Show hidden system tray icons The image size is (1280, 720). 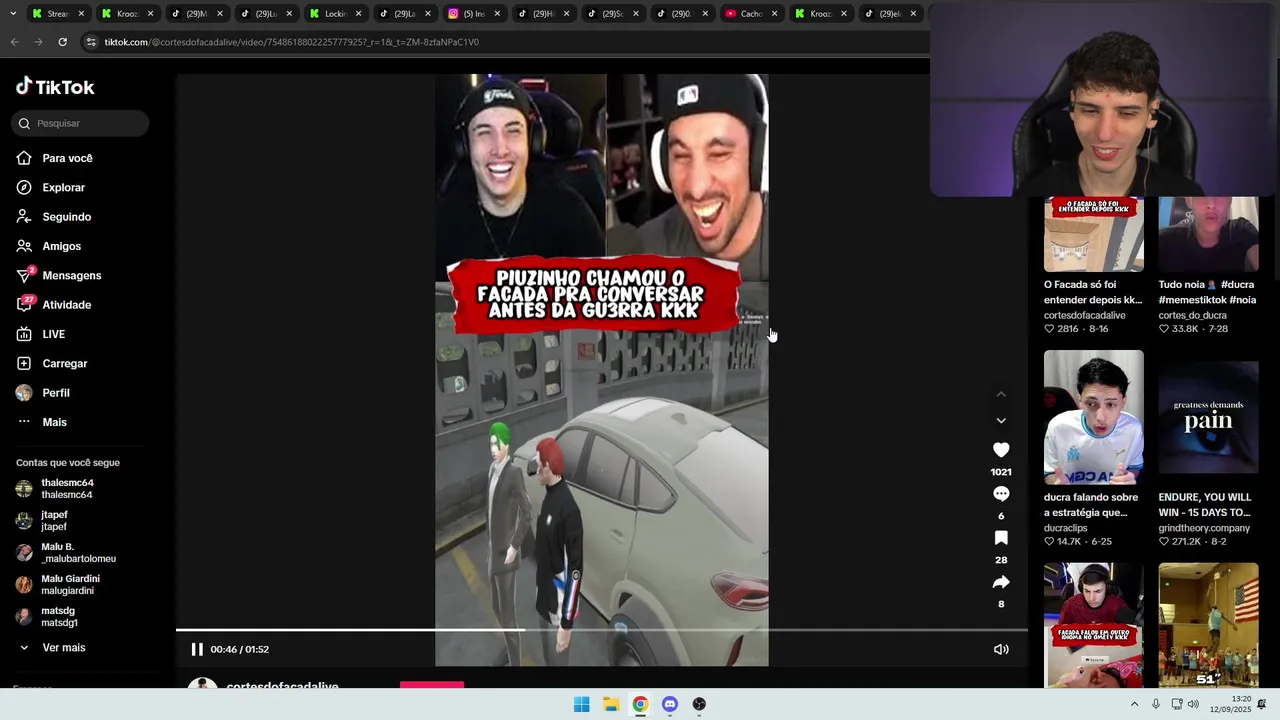[1134, 704]
